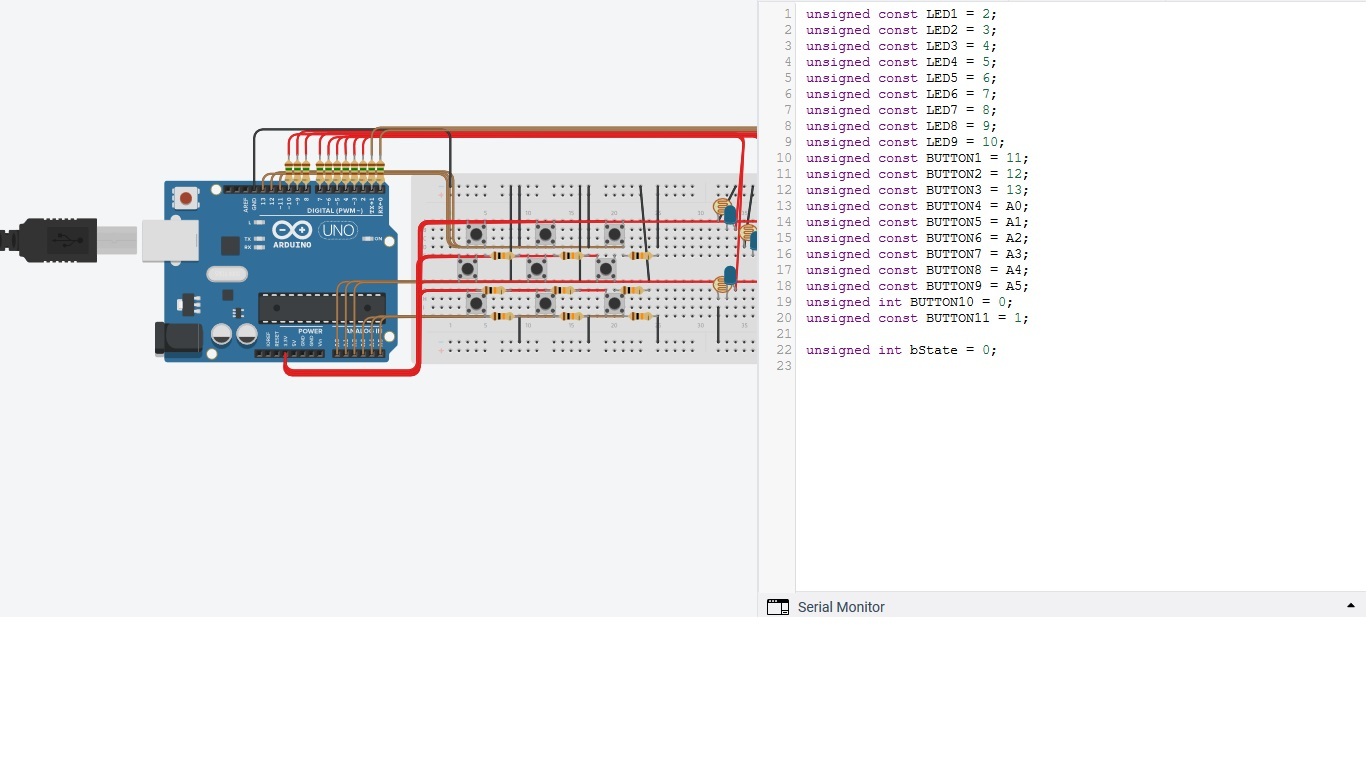Click code line 'LED4 = 5'
This screenshot has height=768, width=1370.
[x=901, y=62]
